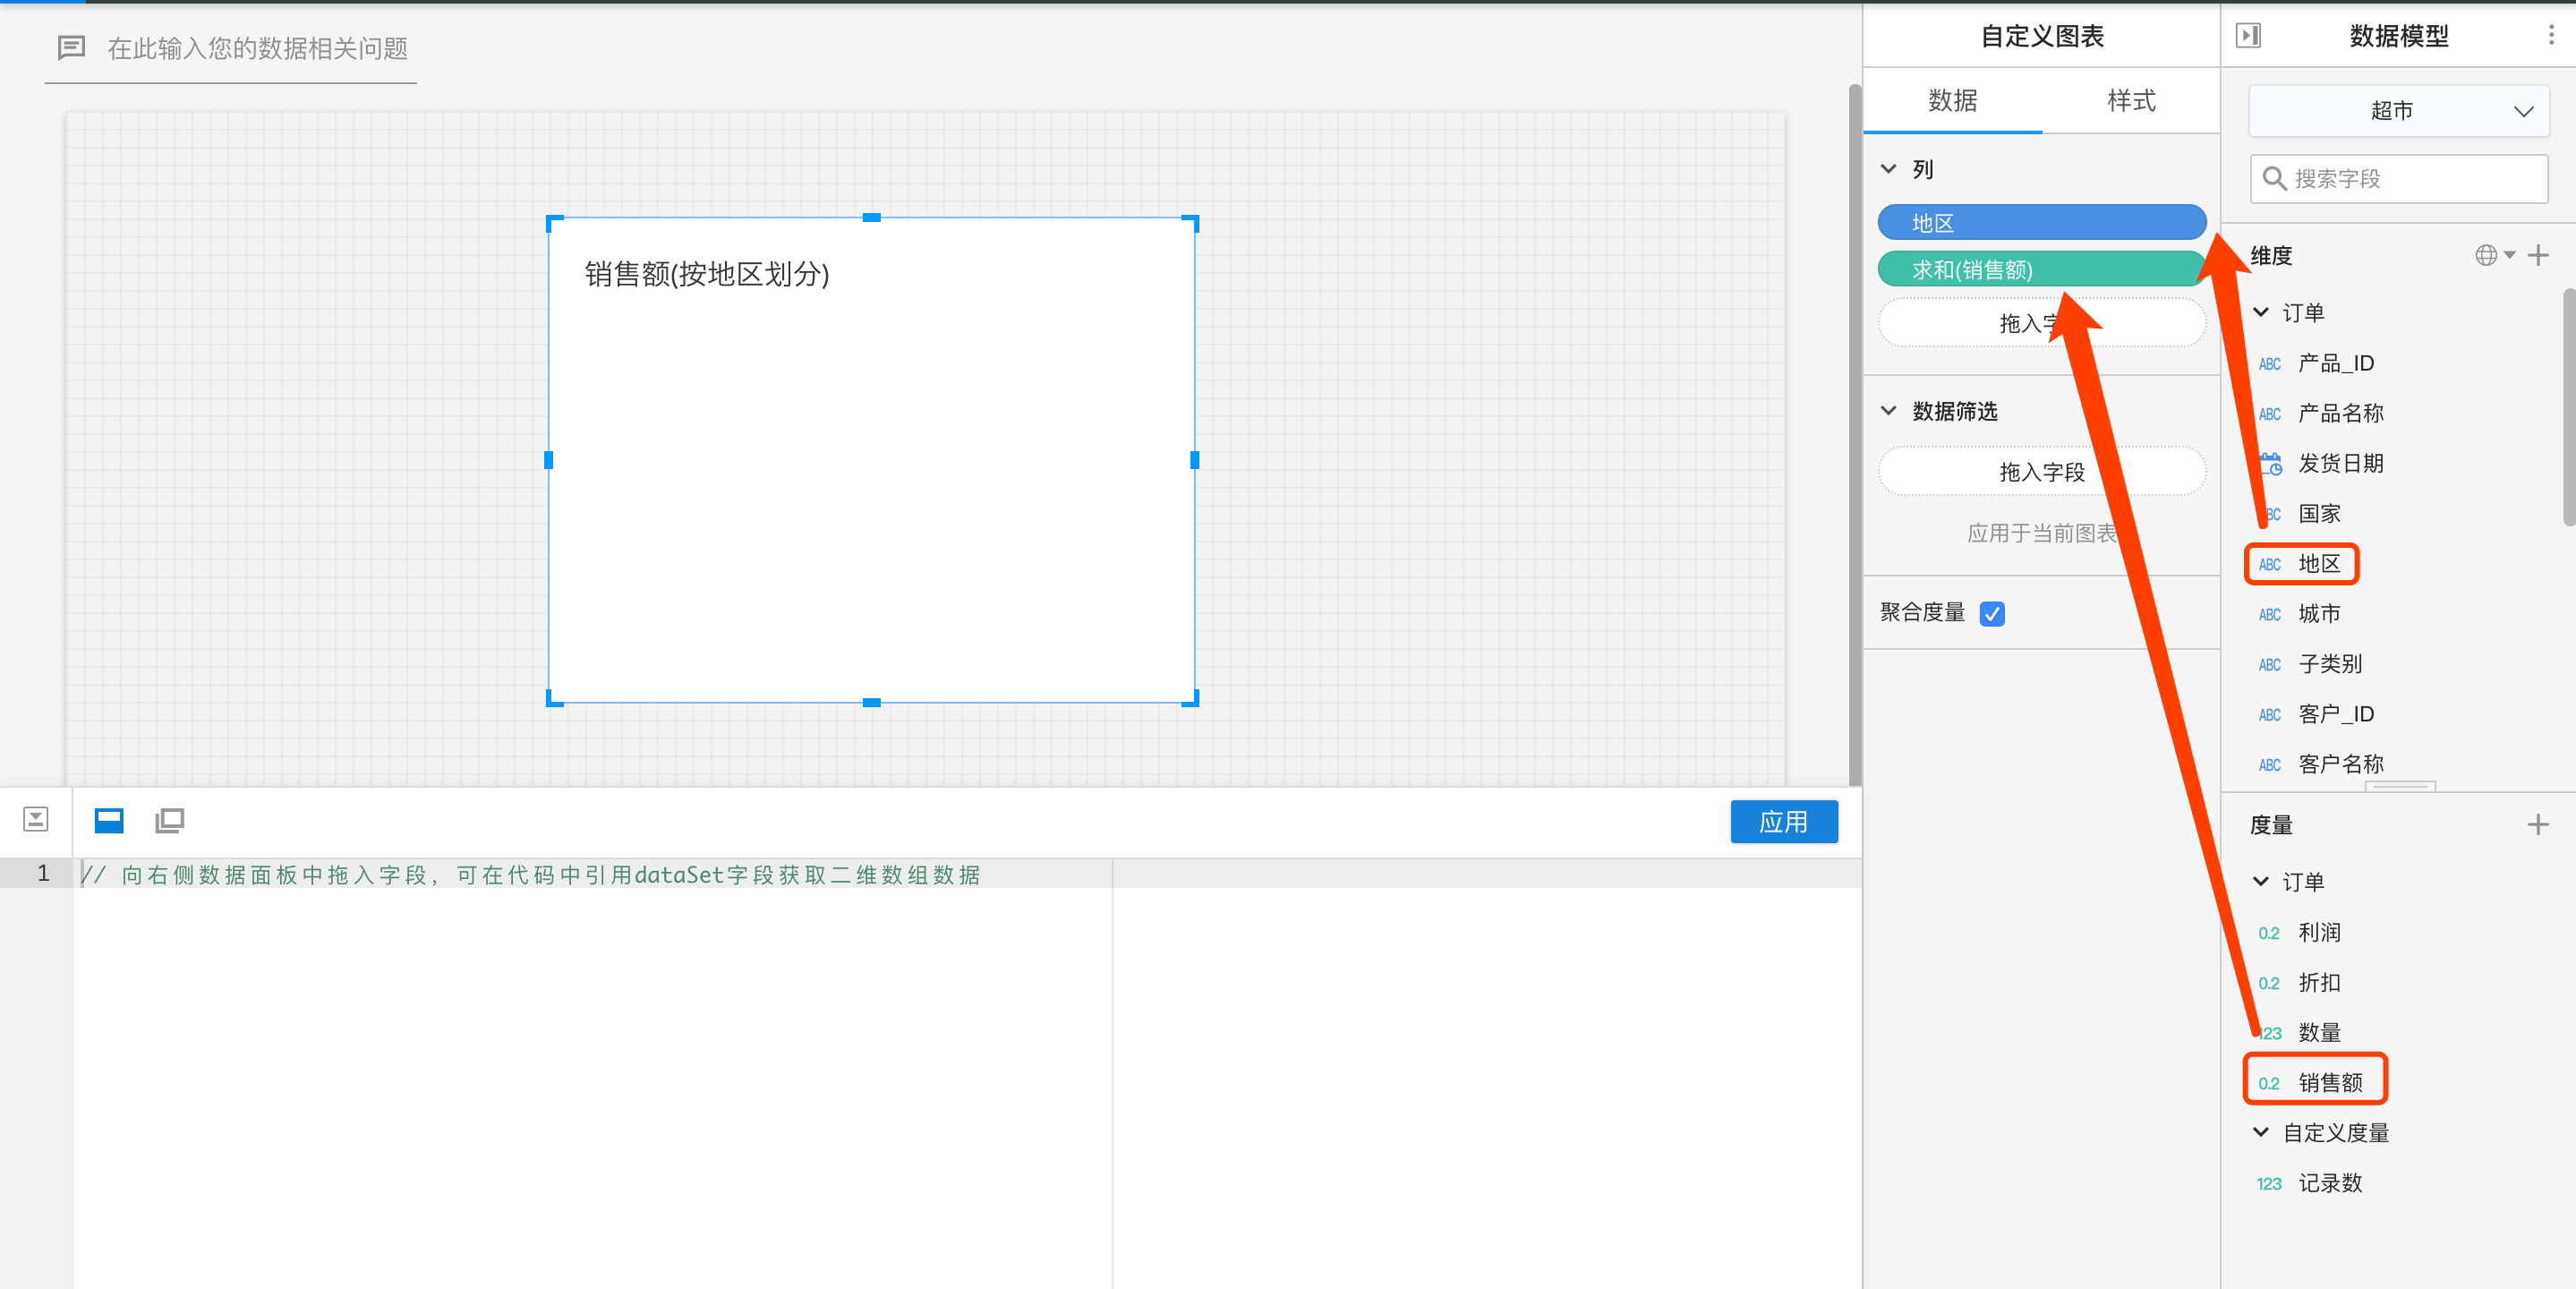
Task: Collapse the 列 section chevron
Action: coord(1888,168)
